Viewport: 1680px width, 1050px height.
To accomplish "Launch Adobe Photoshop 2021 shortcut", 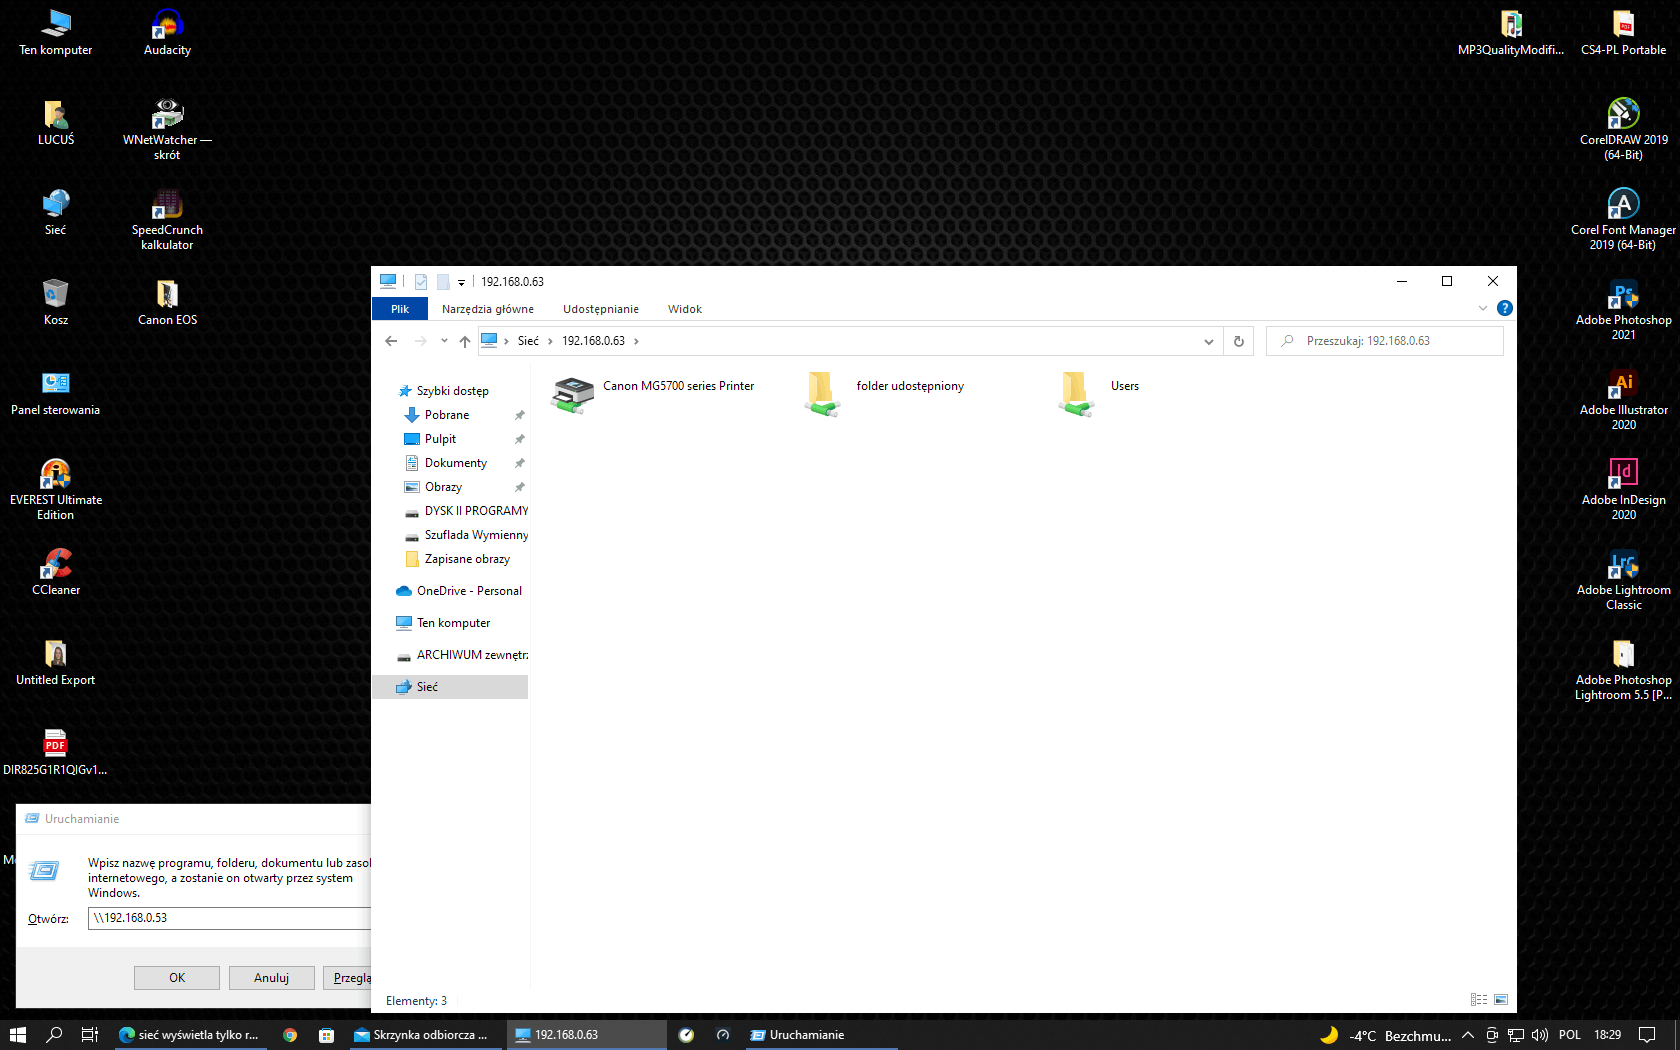I will tap(1624, 310).
